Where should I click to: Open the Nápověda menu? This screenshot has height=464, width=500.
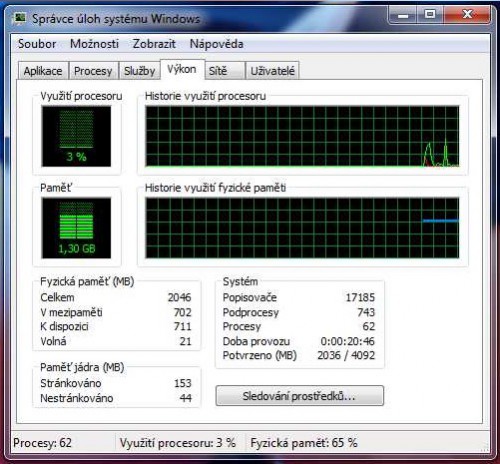click(x=216, y=44)
